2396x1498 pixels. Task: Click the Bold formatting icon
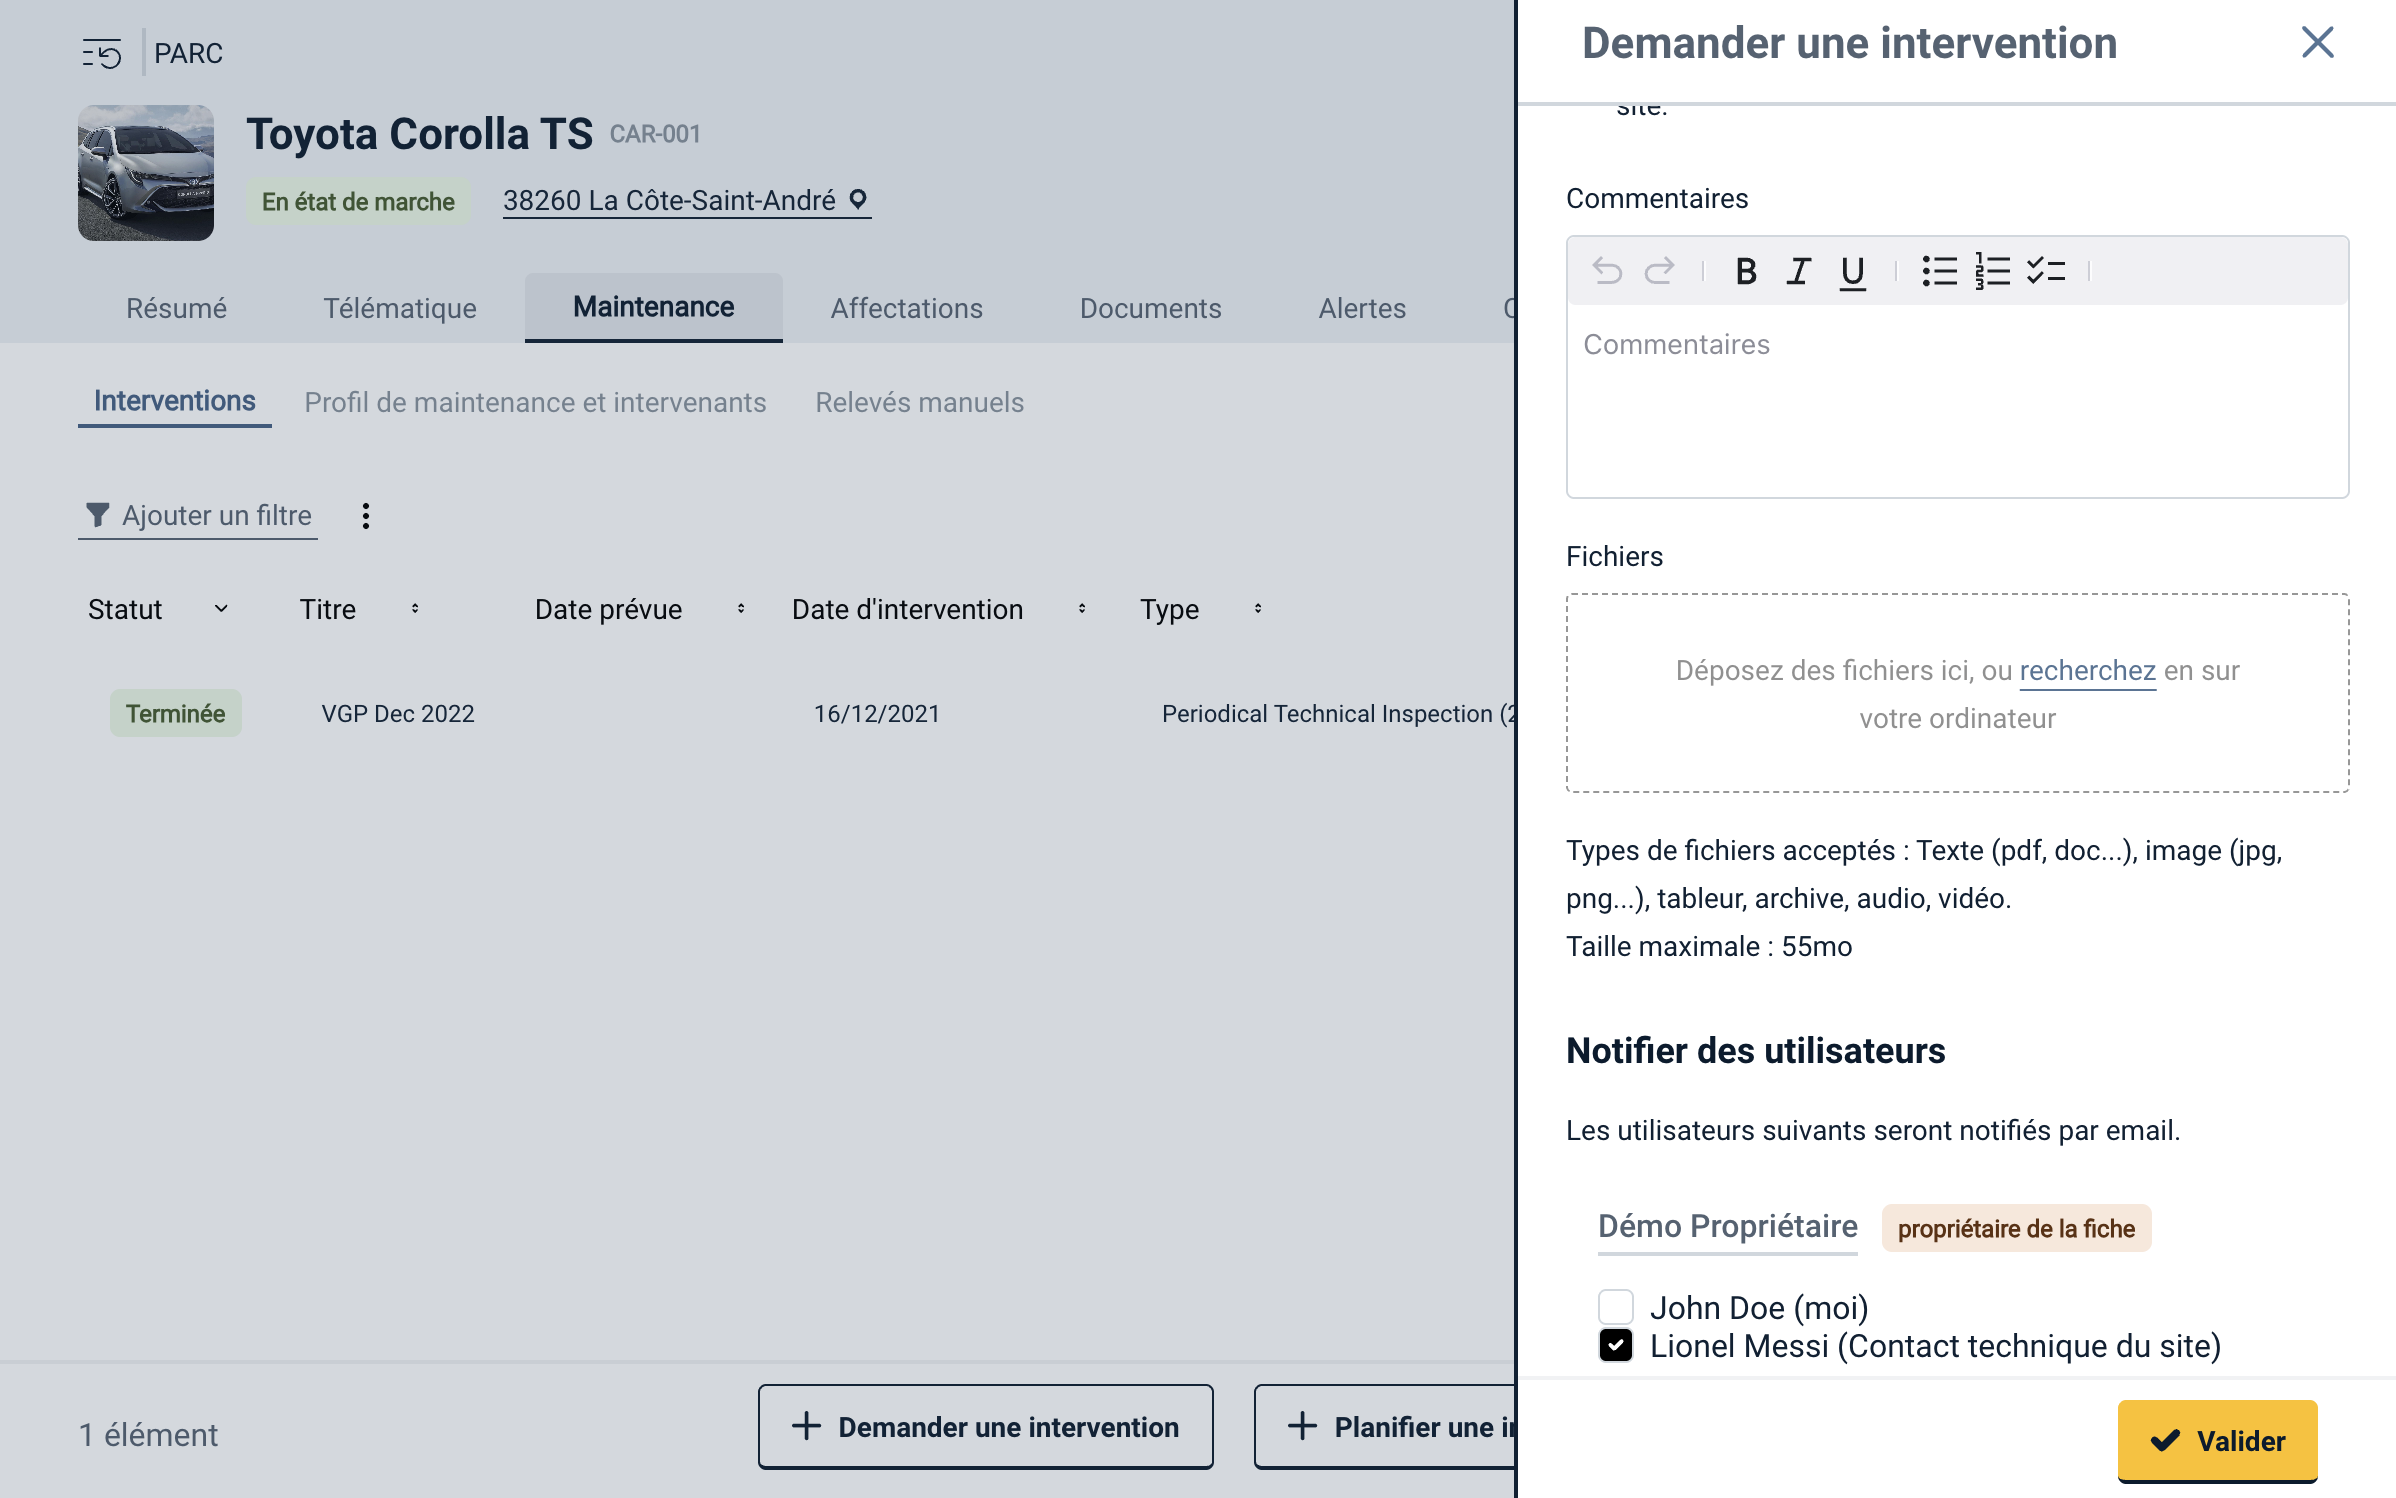tap(1746, 271)
